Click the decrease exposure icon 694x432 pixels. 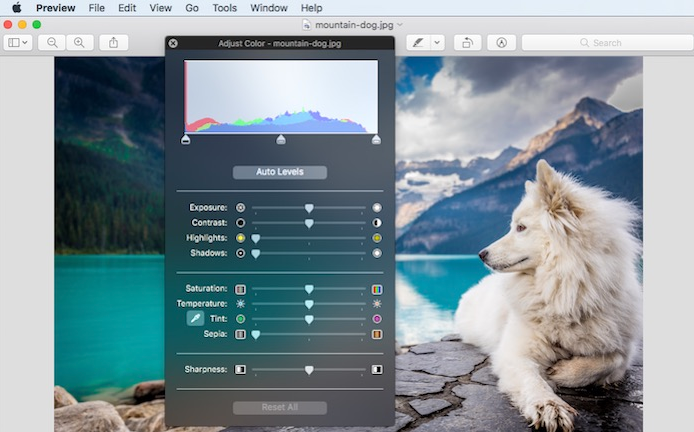(240, 208)
